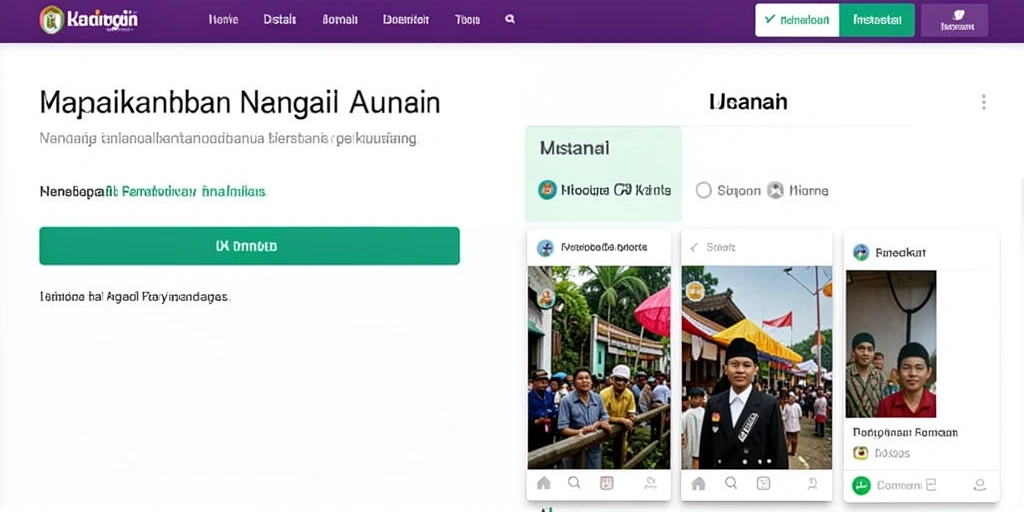The image size is (1024, 512).
Task: Open the three-dot menu beside the Ucanah heading
Action: pyautogui.click(x=983, y=102)
